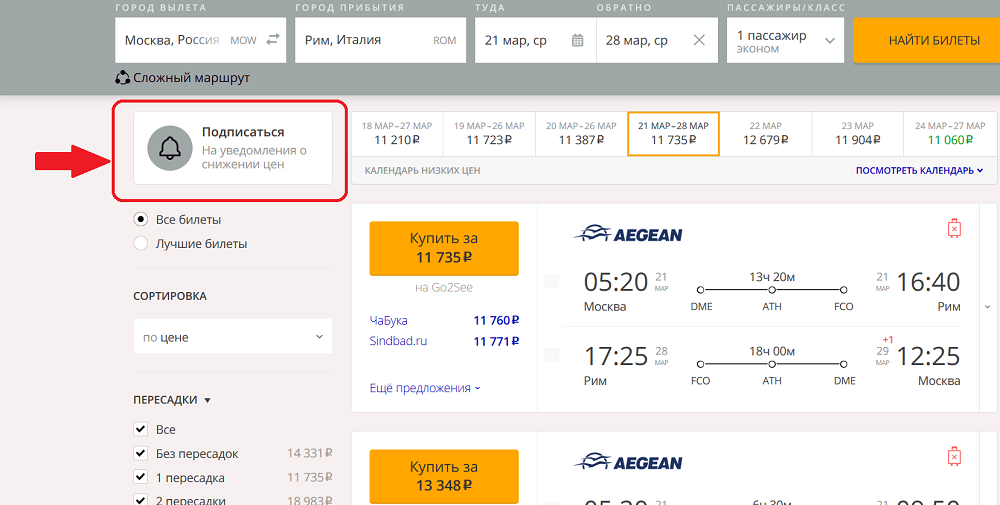Tick checkbox beside 17:25 Rome departure
This screenshot has height=505, width=1000.
(x=552, y=356)
